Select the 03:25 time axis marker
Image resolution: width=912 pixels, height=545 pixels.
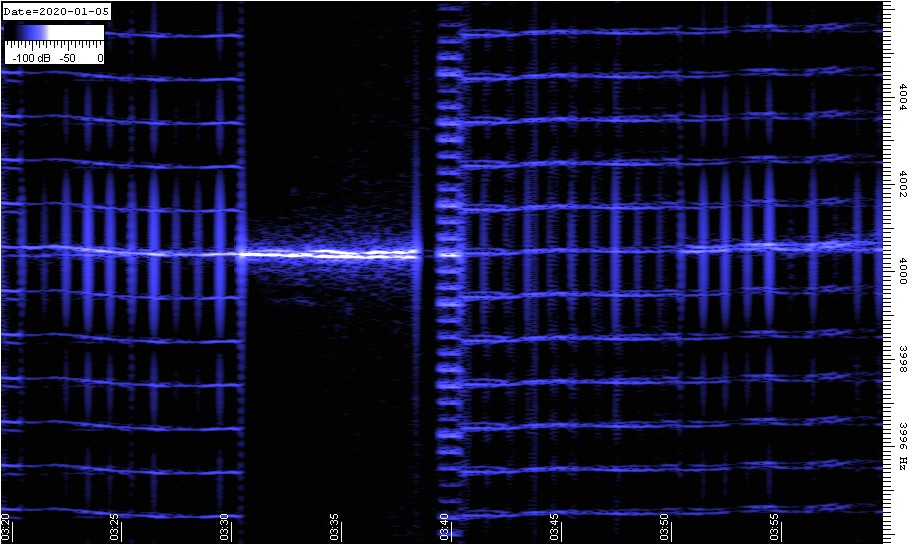[115, 527]
